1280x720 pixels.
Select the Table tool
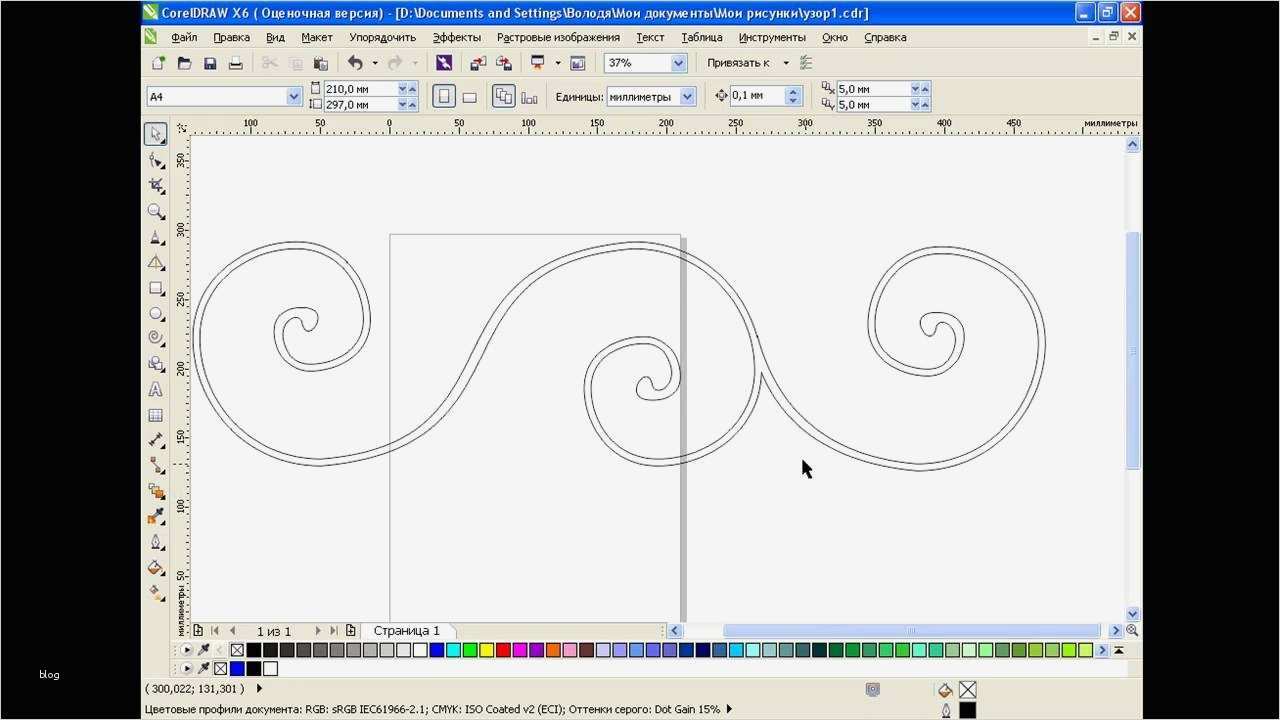point(156,415)
